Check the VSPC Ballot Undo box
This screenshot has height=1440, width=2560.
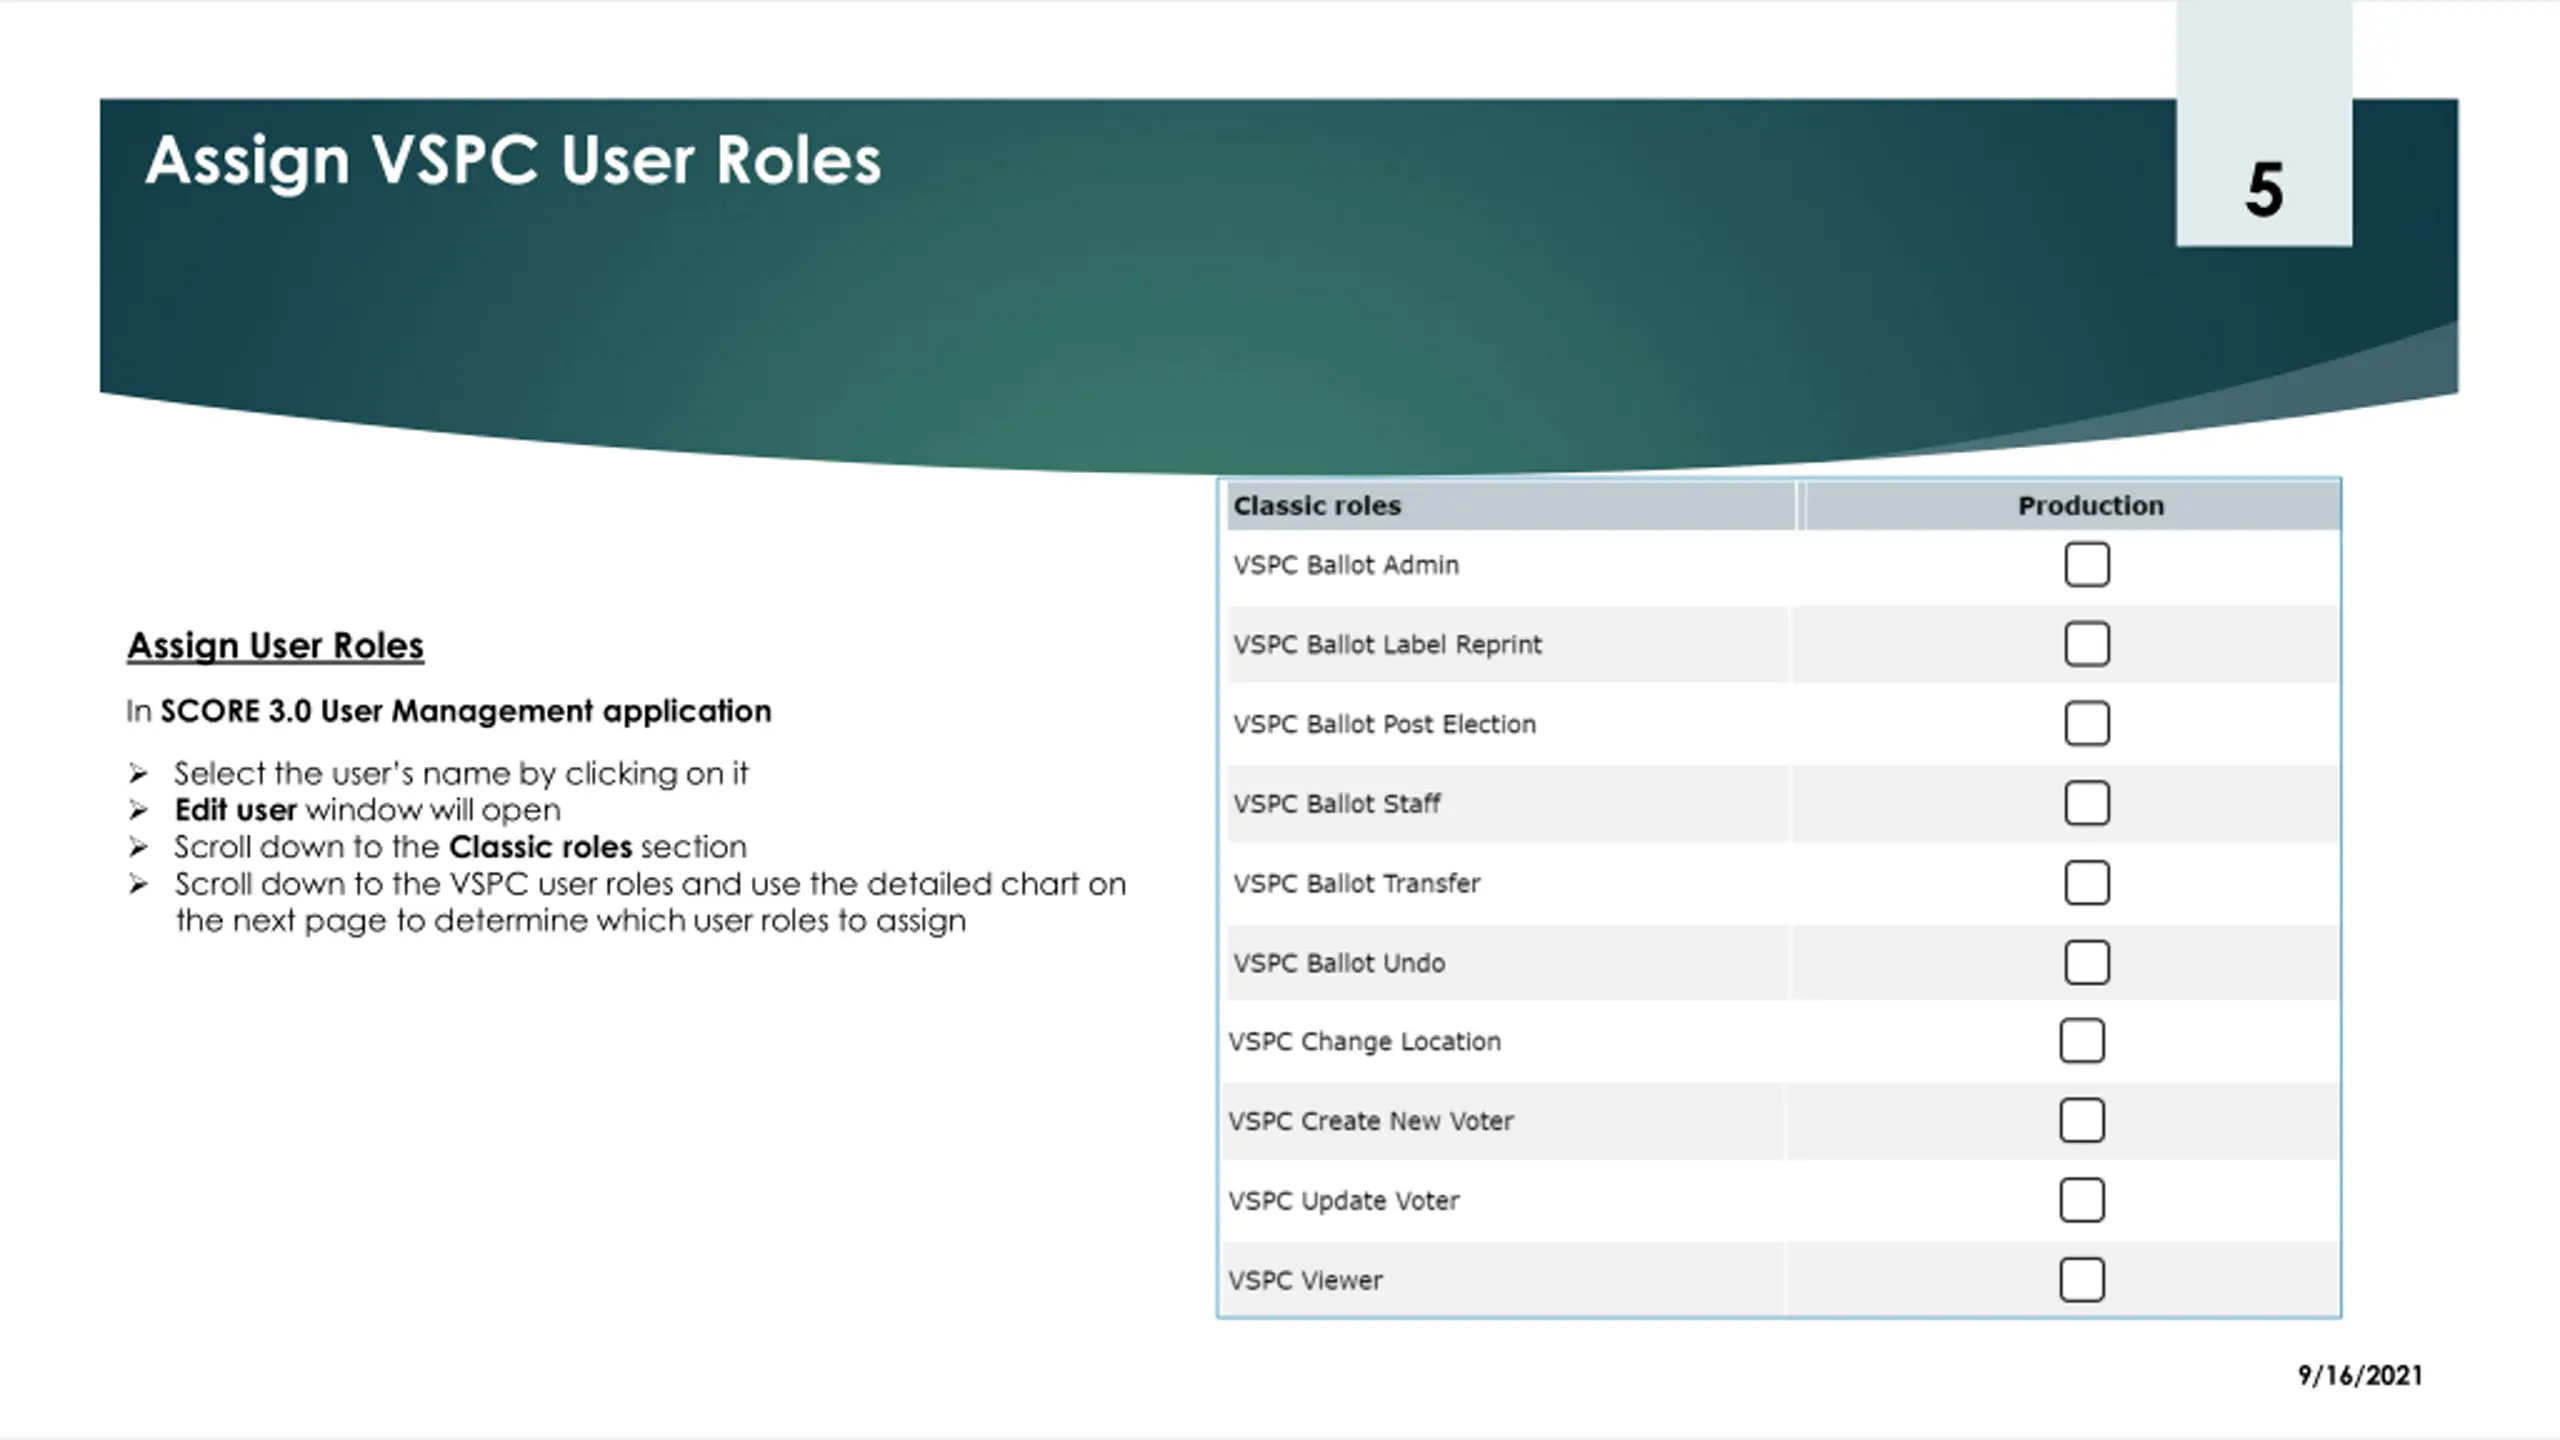pos(2086,962)
